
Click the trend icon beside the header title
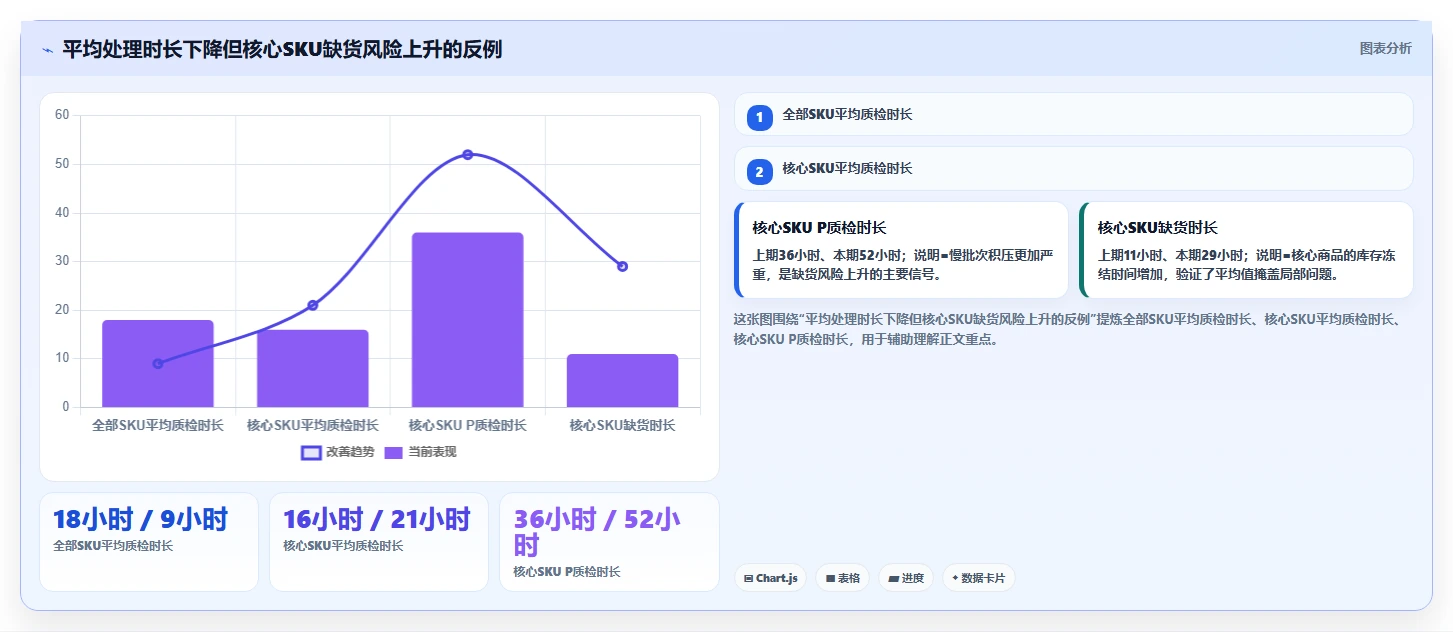tap(47, 49)
